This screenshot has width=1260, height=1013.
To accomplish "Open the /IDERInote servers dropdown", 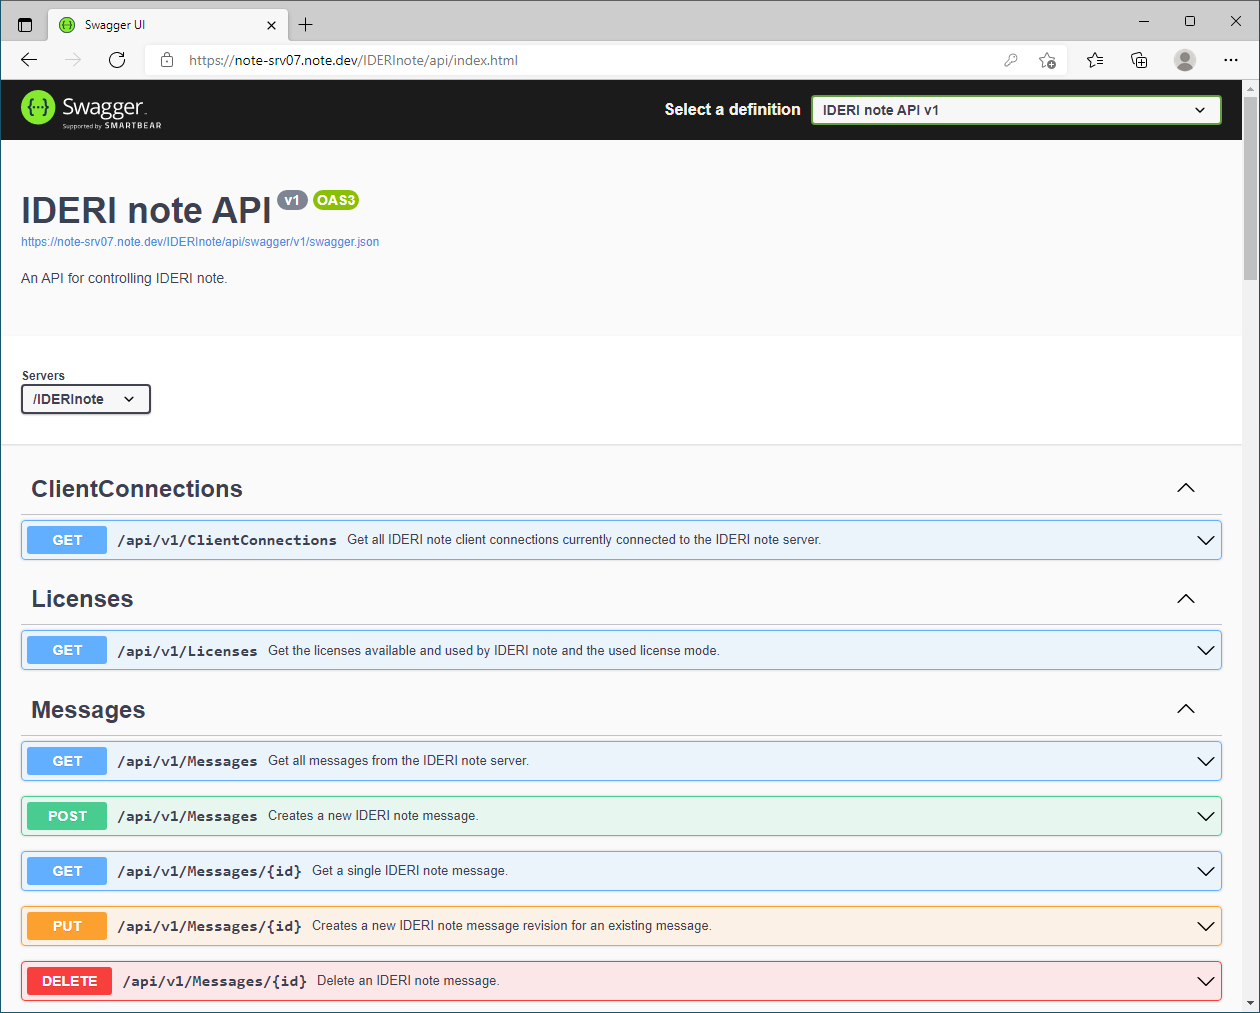I will click(86, 399).
